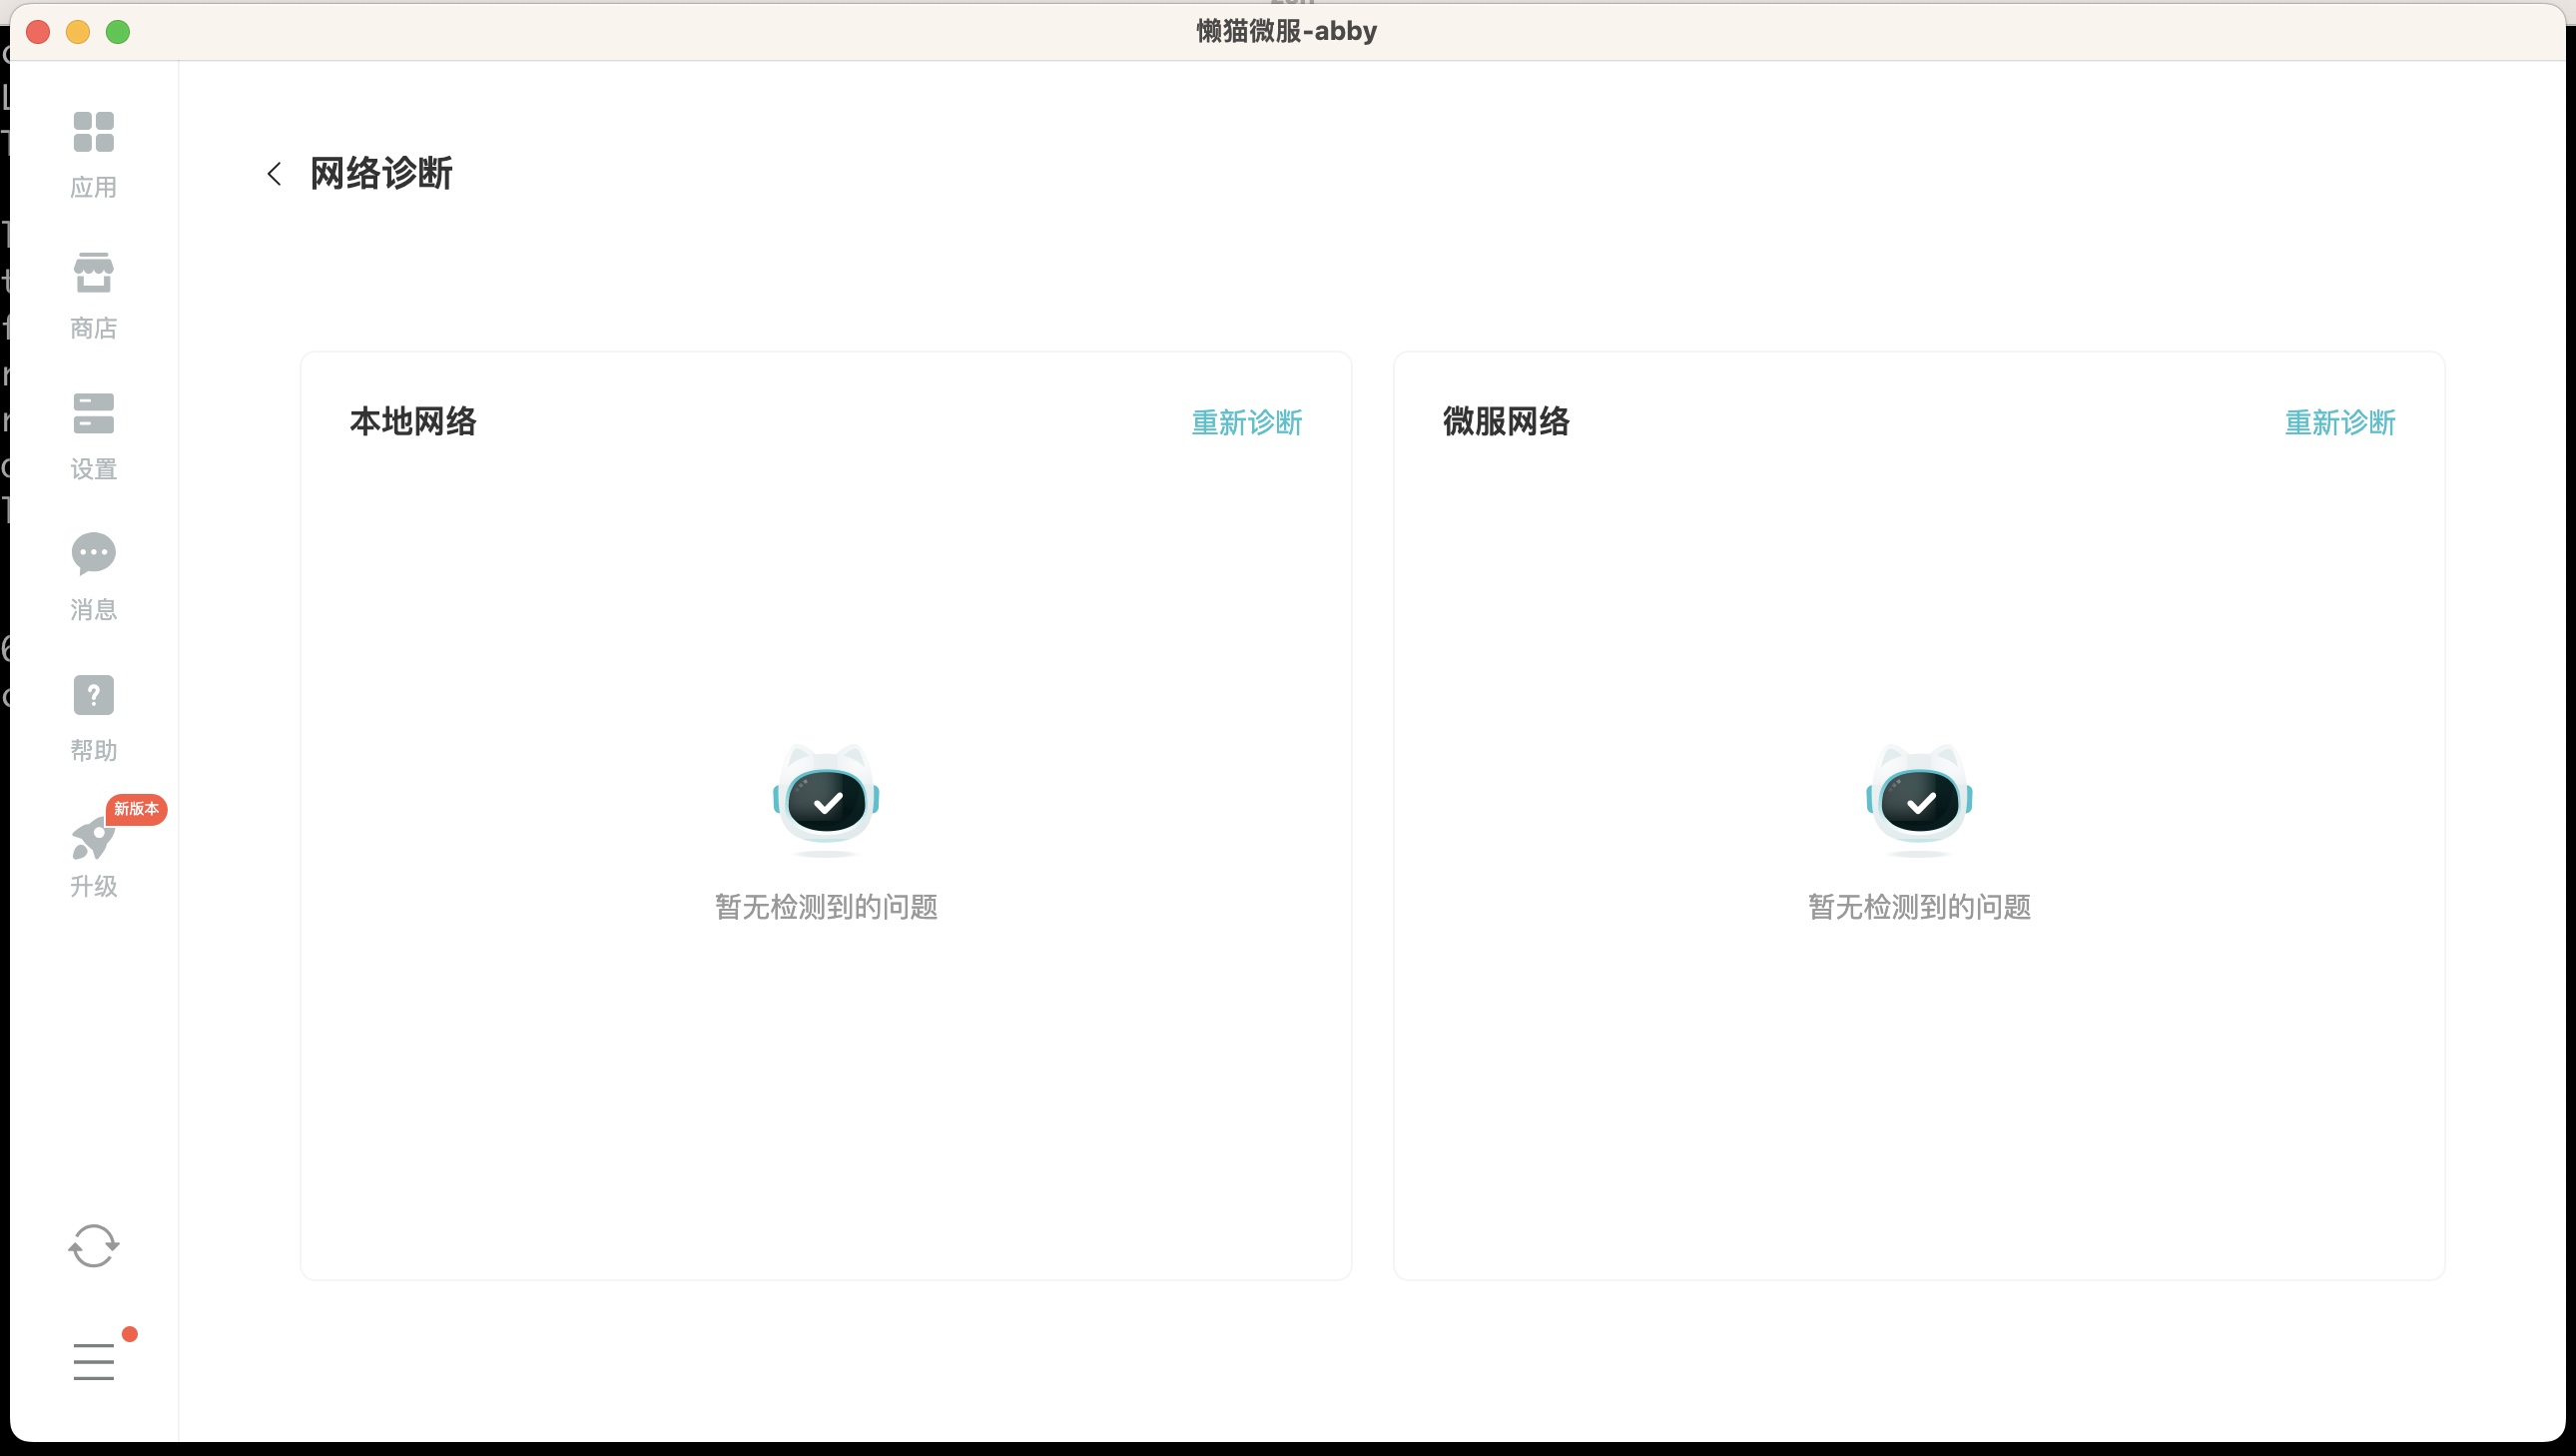This screenshot has width=2576, height=1456.
Task: Re-run diagnosis for 微服网络
Action: [2340, 422]
